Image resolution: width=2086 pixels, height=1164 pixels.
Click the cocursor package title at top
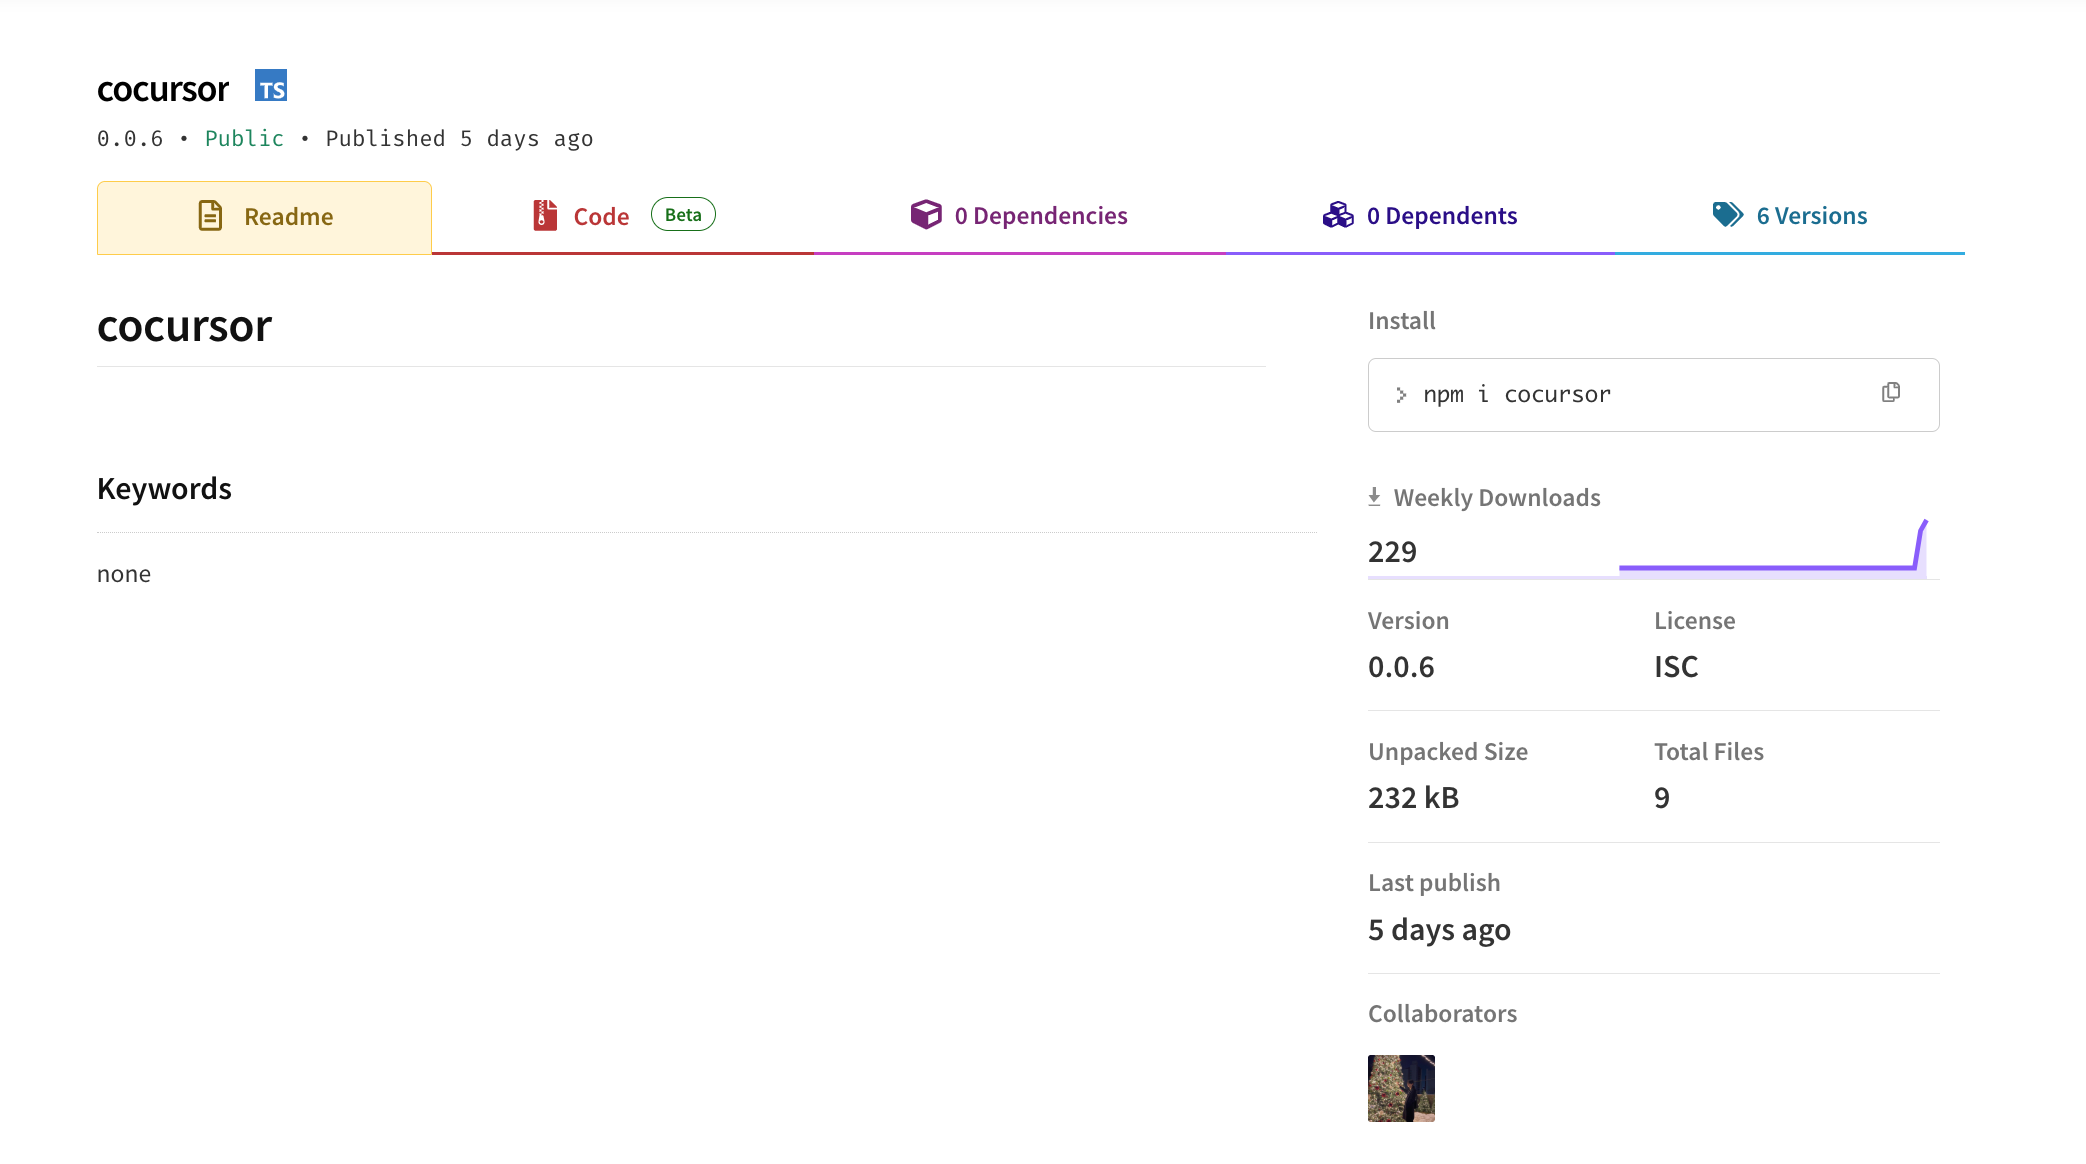pyautogui.click(x=163, y=89)
